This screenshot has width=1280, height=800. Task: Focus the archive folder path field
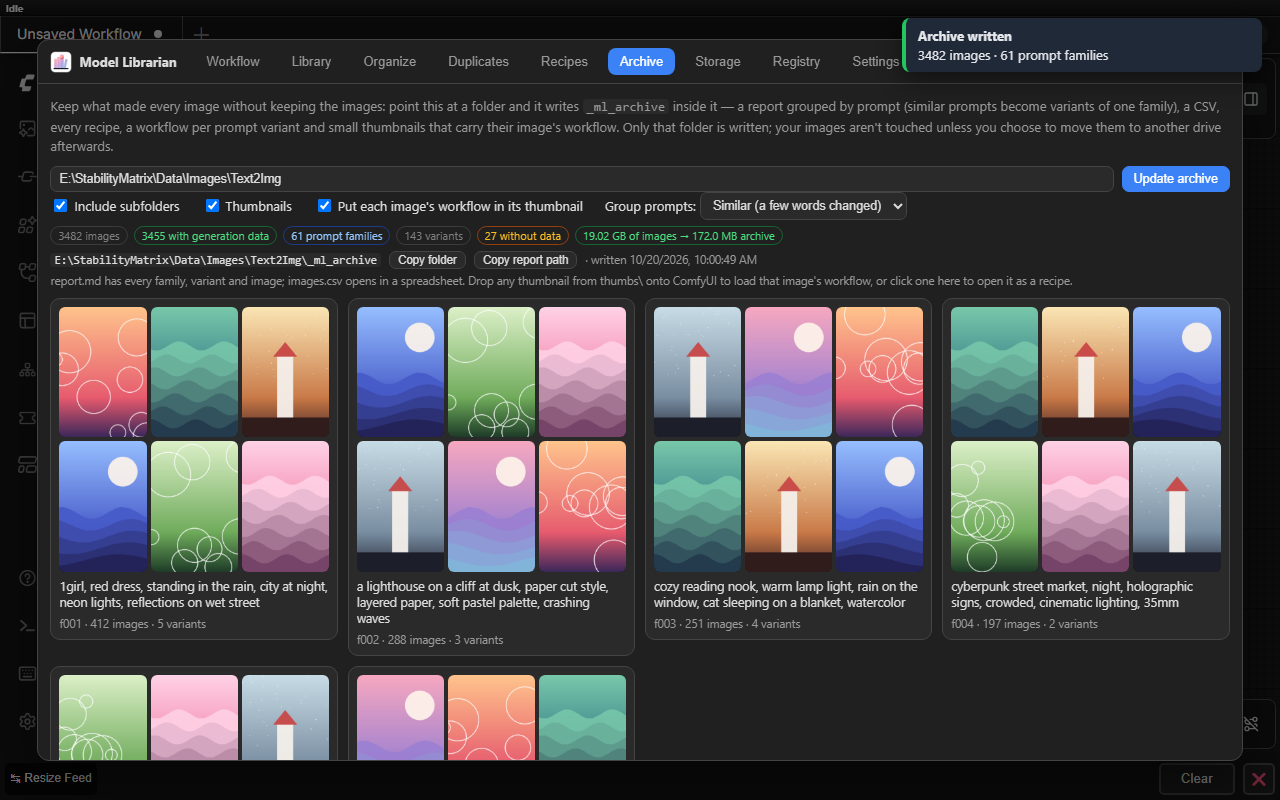(582, 179)
